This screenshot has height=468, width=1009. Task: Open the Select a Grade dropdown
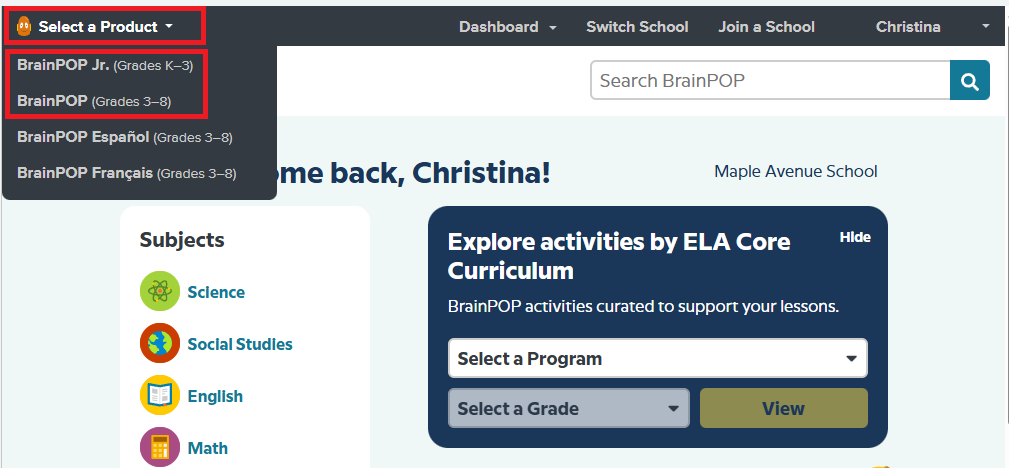(568, 408)
